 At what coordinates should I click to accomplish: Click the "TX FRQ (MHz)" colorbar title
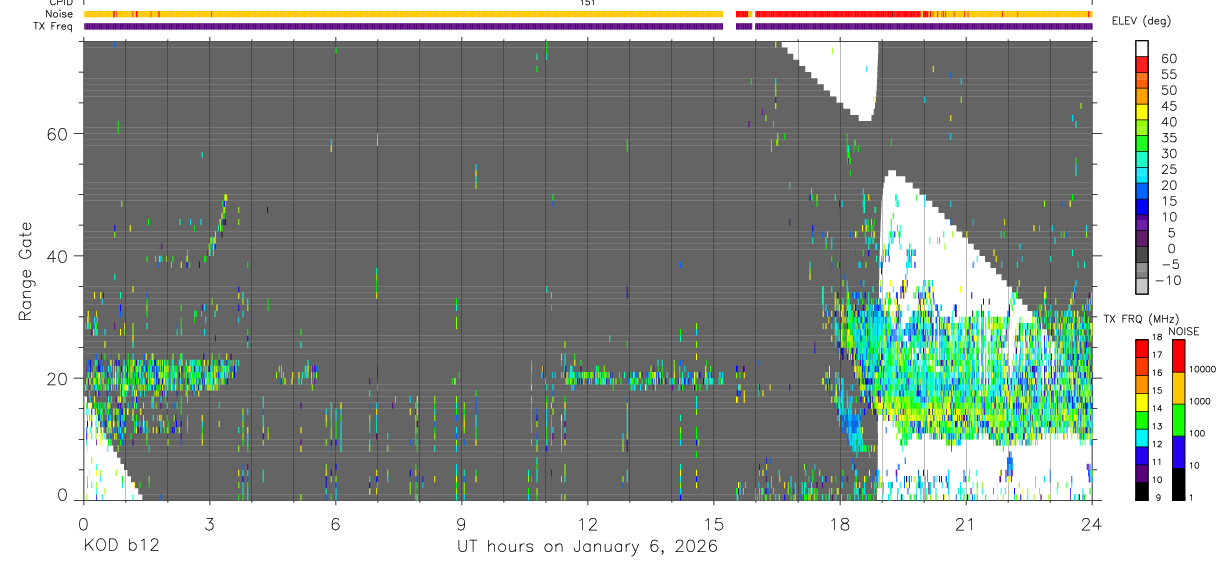click(1141, 318)
